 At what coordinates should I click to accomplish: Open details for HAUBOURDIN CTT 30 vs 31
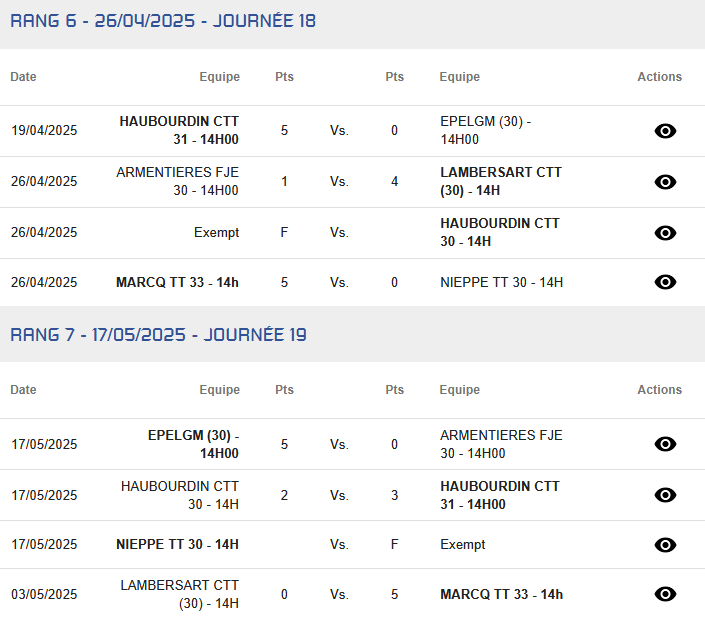(665, 495)
